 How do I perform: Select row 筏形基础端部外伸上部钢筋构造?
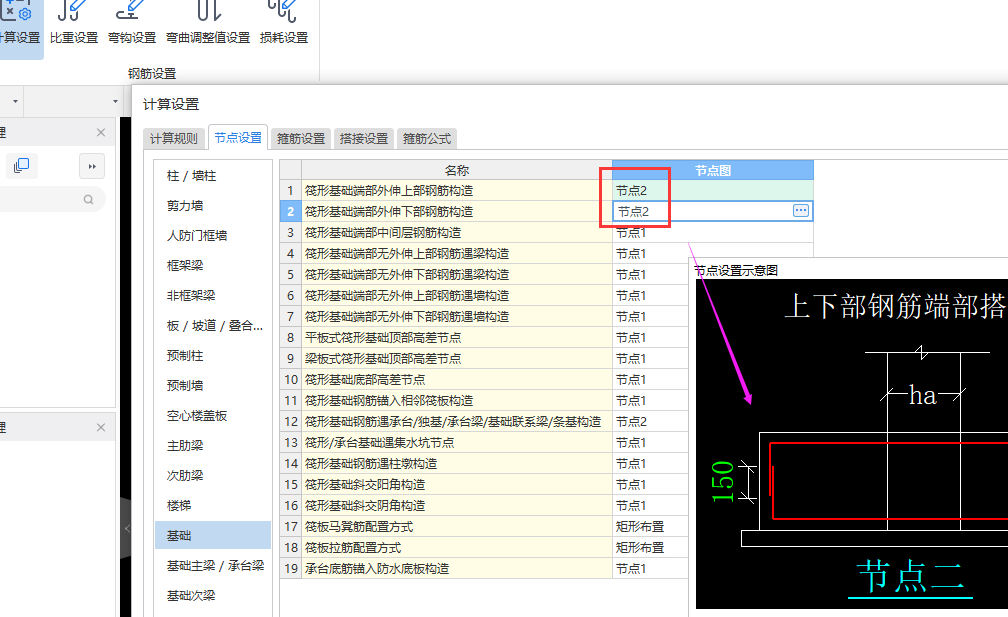(456, 191)
